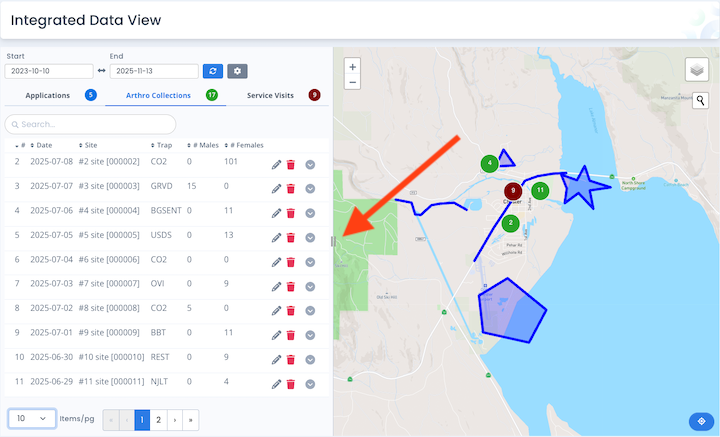Click the locate button on the map
Screen dimensions: 720x437
pos(700,421)
